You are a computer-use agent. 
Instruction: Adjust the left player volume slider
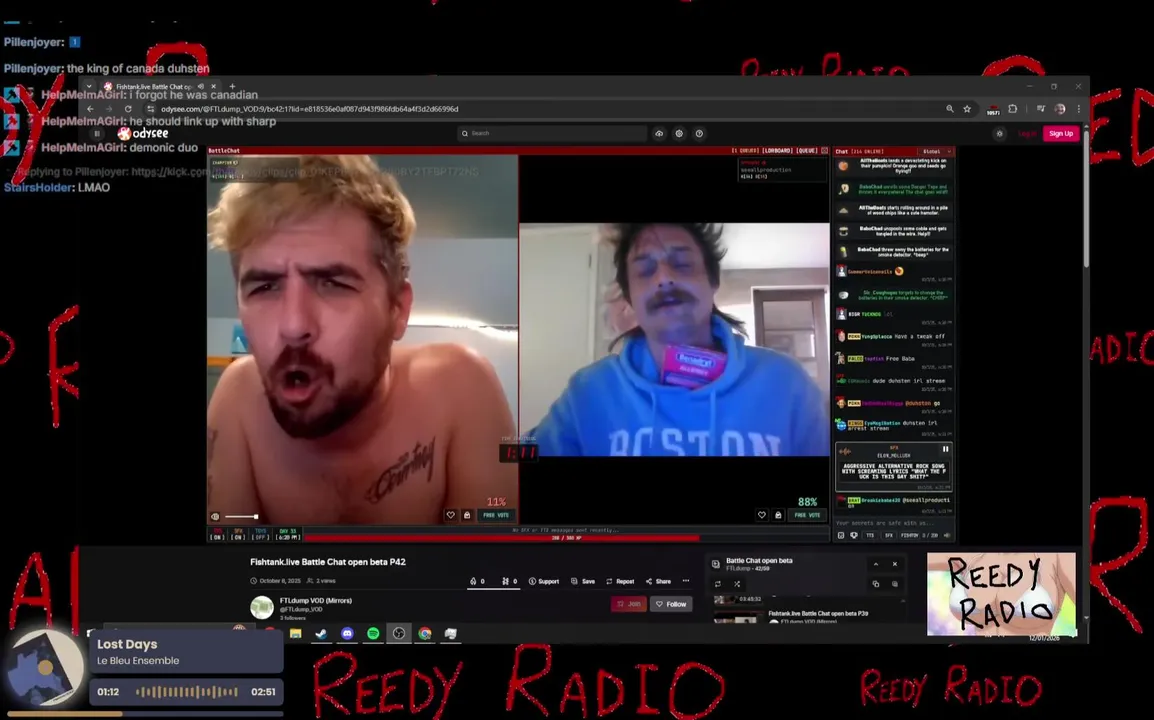241,517
